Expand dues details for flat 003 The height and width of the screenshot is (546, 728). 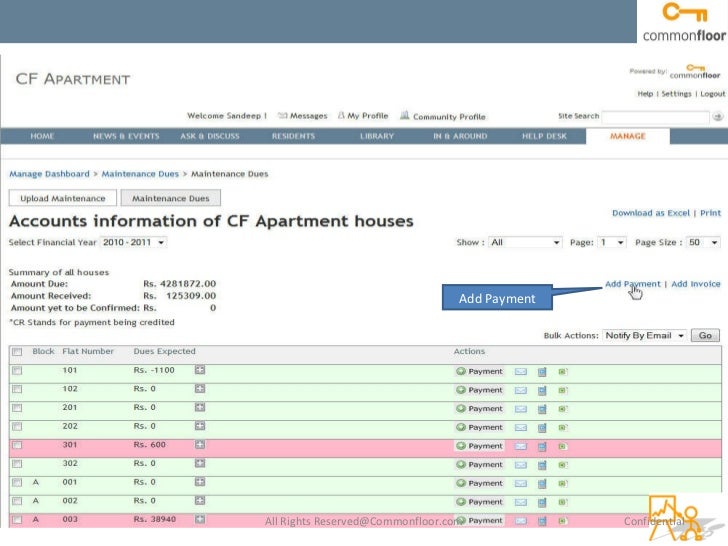click(200, 519)
